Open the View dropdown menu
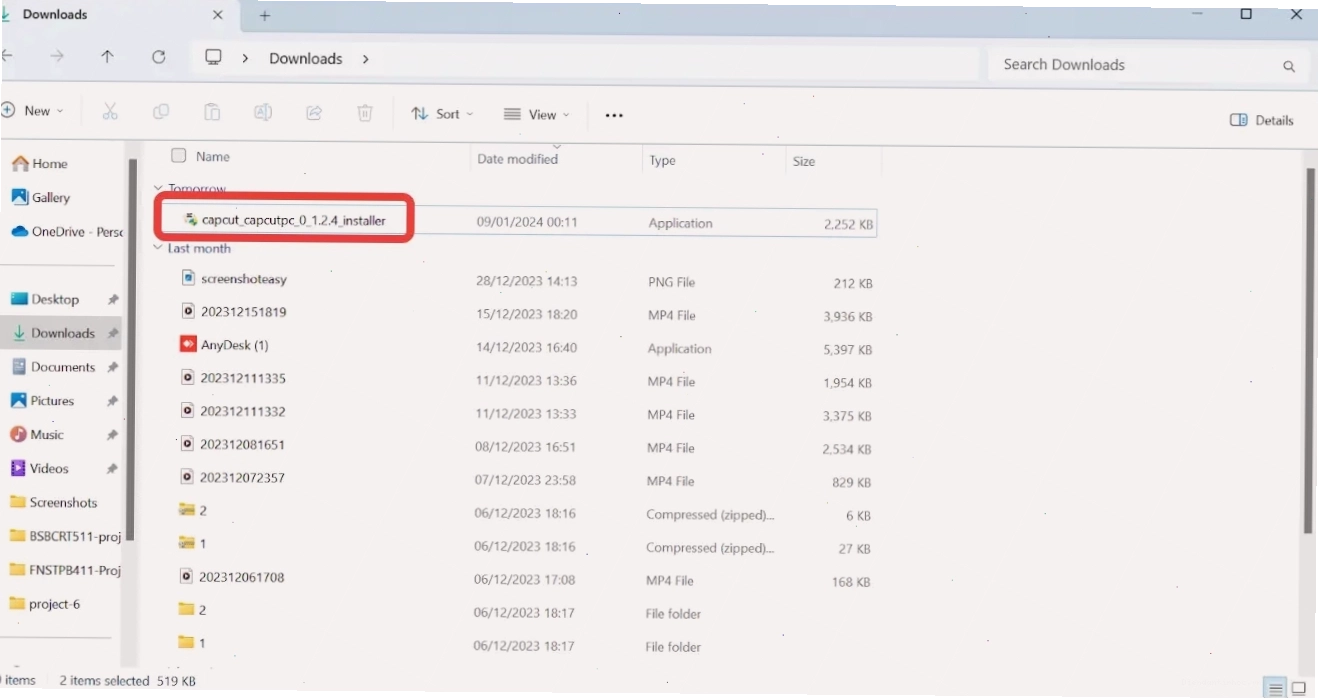Image resolution: width=1318 pixels, height=699 pixels. [x=535, y=114]
